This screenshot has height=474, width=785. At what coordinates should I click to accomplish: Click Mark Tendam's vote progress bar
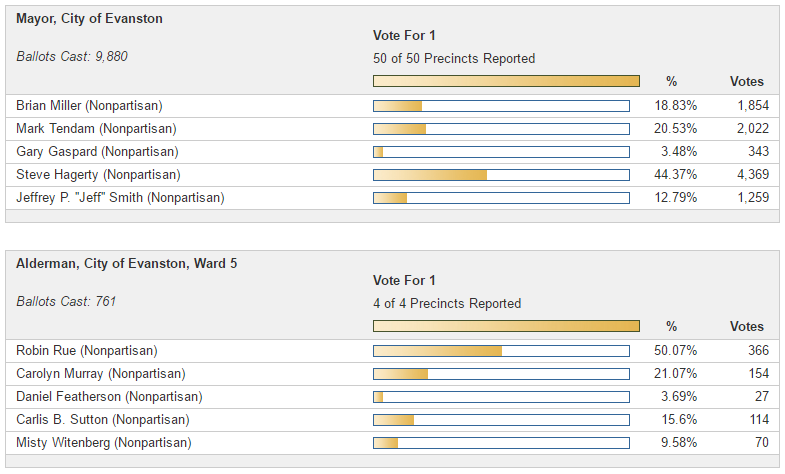(x=501, y=129)
